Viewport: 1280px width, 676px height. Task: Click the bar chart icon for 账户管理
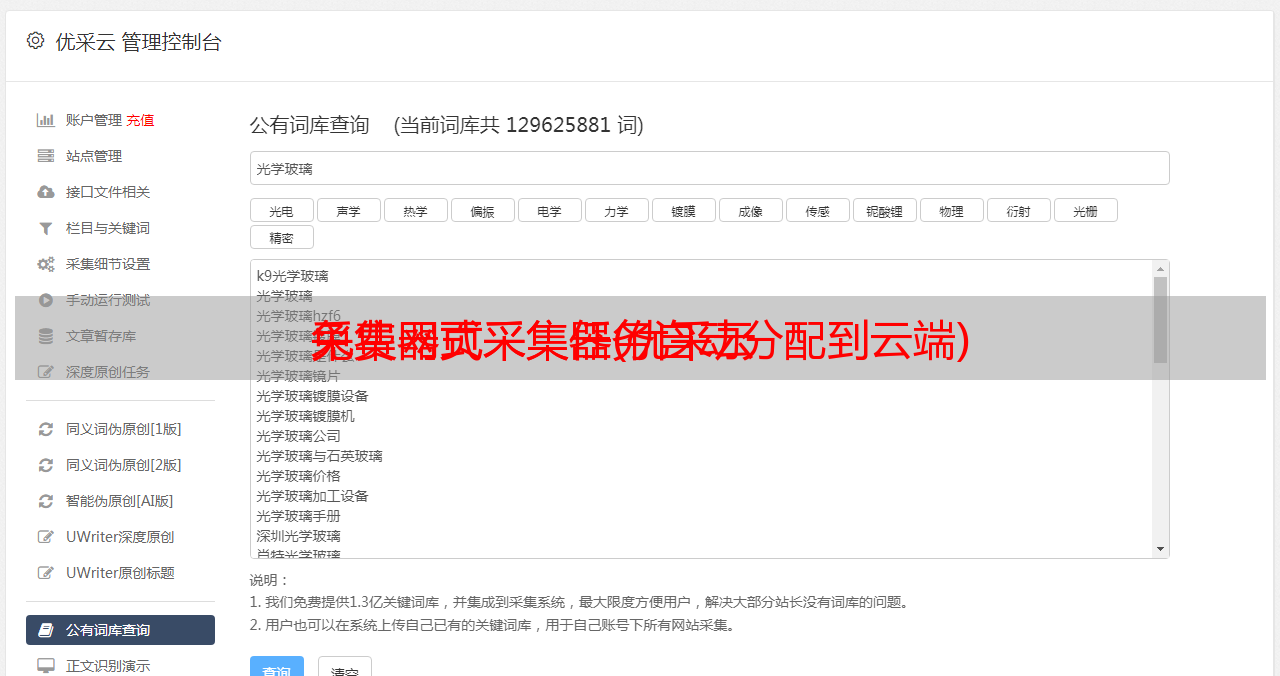(x=45, y=120)
